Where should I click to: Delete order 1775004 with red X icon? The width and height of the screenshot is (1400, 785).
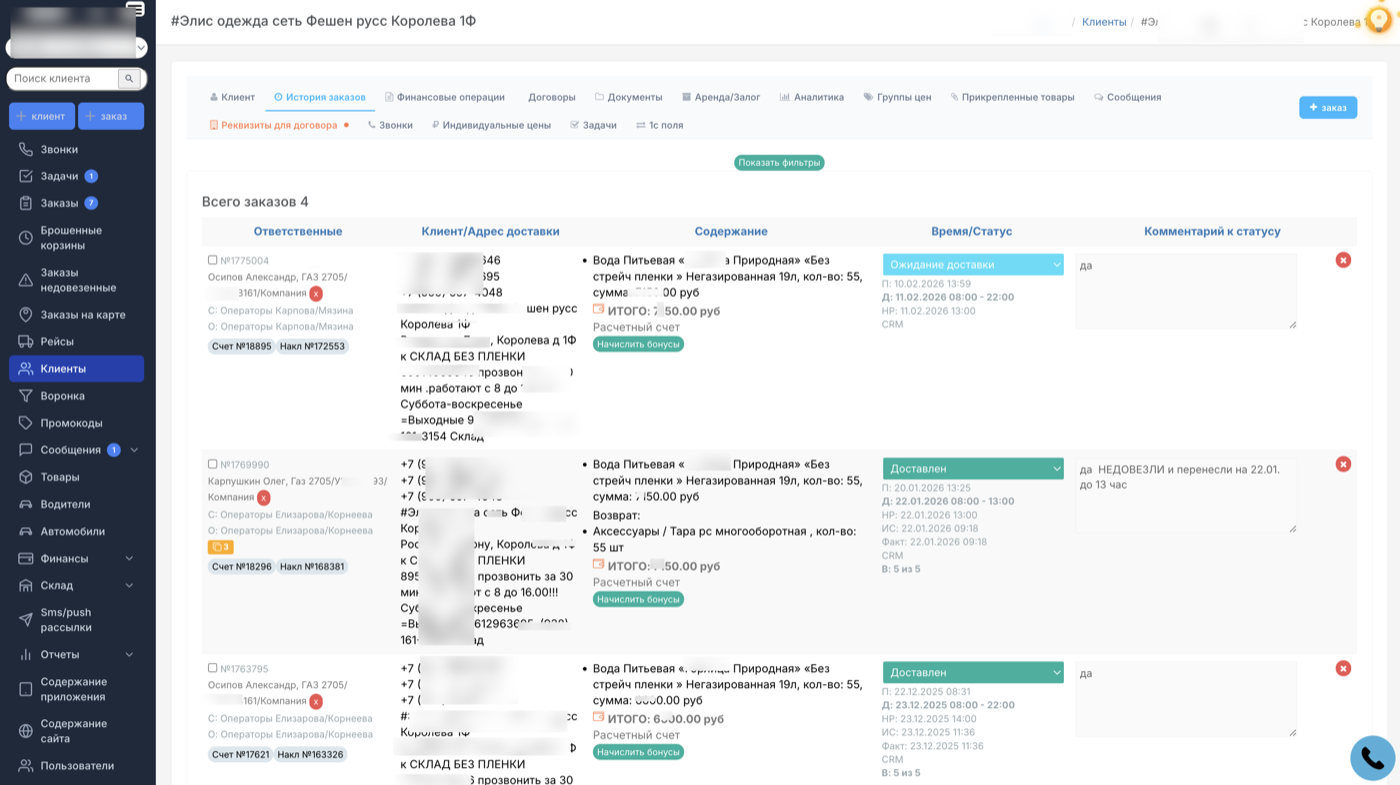point(1343,260)
